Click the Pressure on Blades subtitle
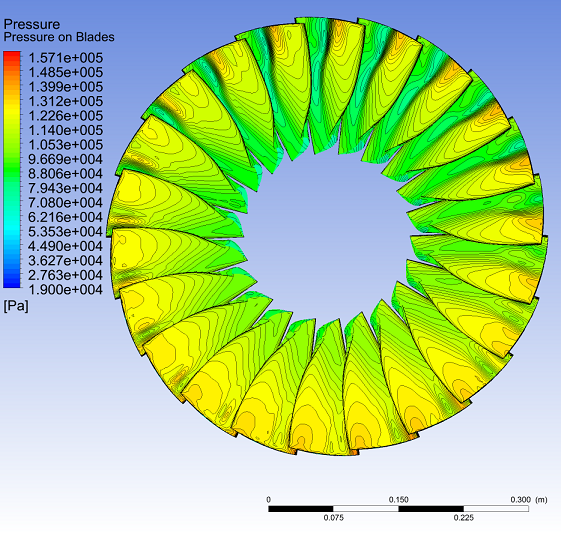Screen dimensions: 561x533 point(59,37)
